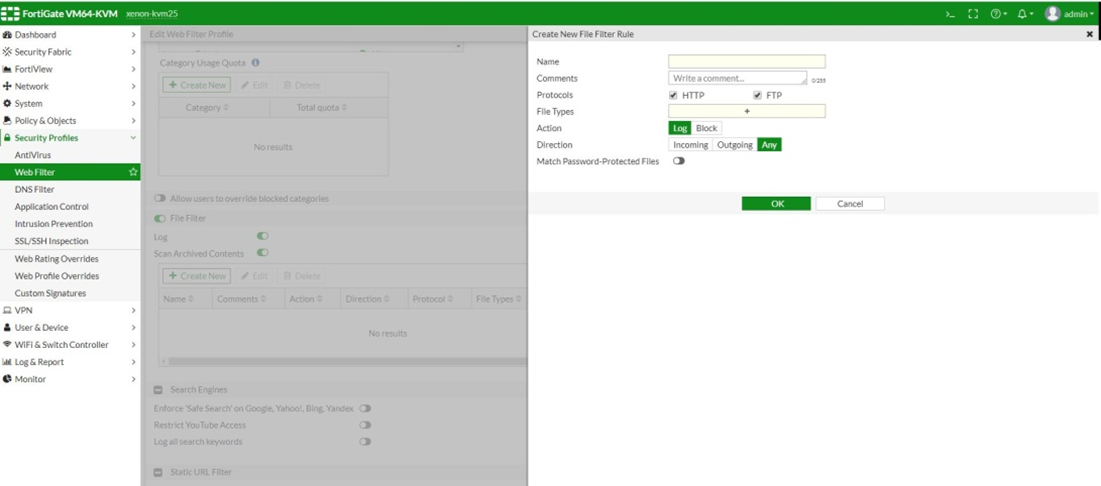Open the help question mark icon
Image resolution: width=1101 pixels, height=486 pixels.
click(x=996, y=14)
